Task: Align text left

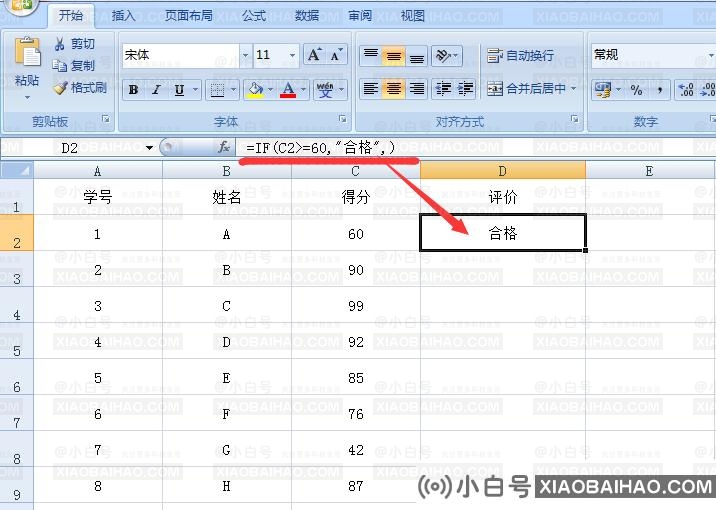Action: [371, 89]
